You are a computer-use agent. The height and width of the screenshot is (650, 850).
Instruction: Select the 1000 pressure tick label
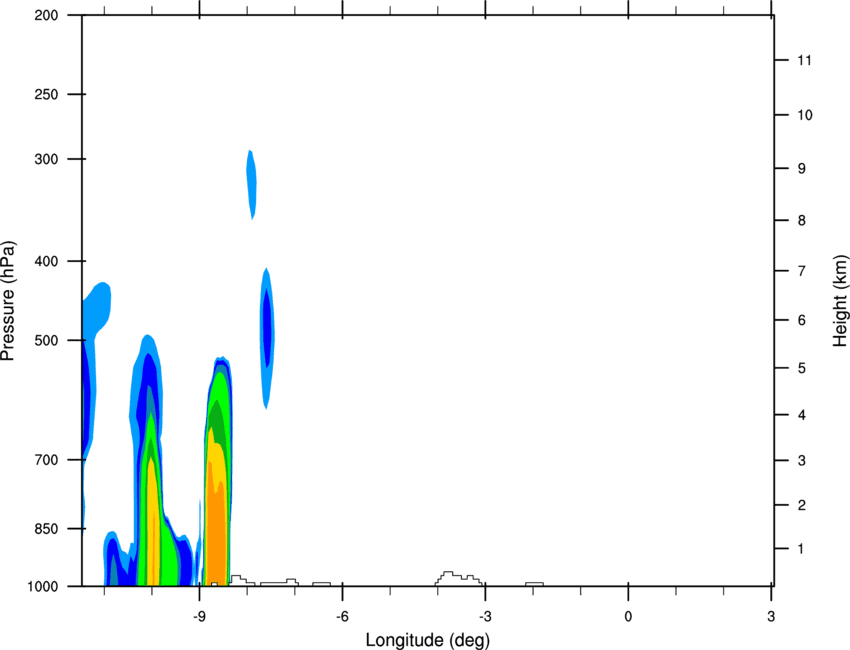(43, 587)
